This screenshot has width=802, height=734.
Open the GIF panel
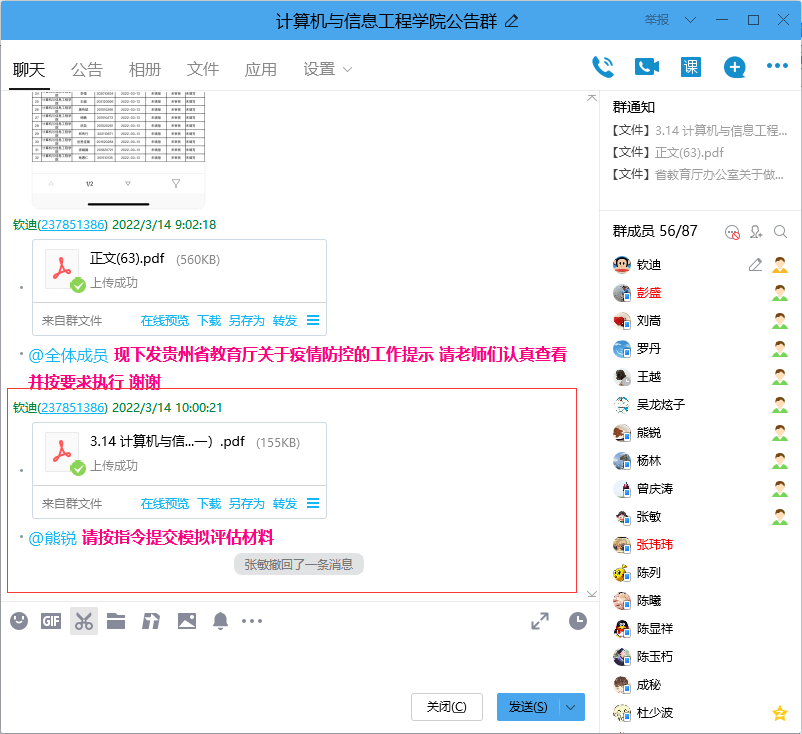(51, 620)
